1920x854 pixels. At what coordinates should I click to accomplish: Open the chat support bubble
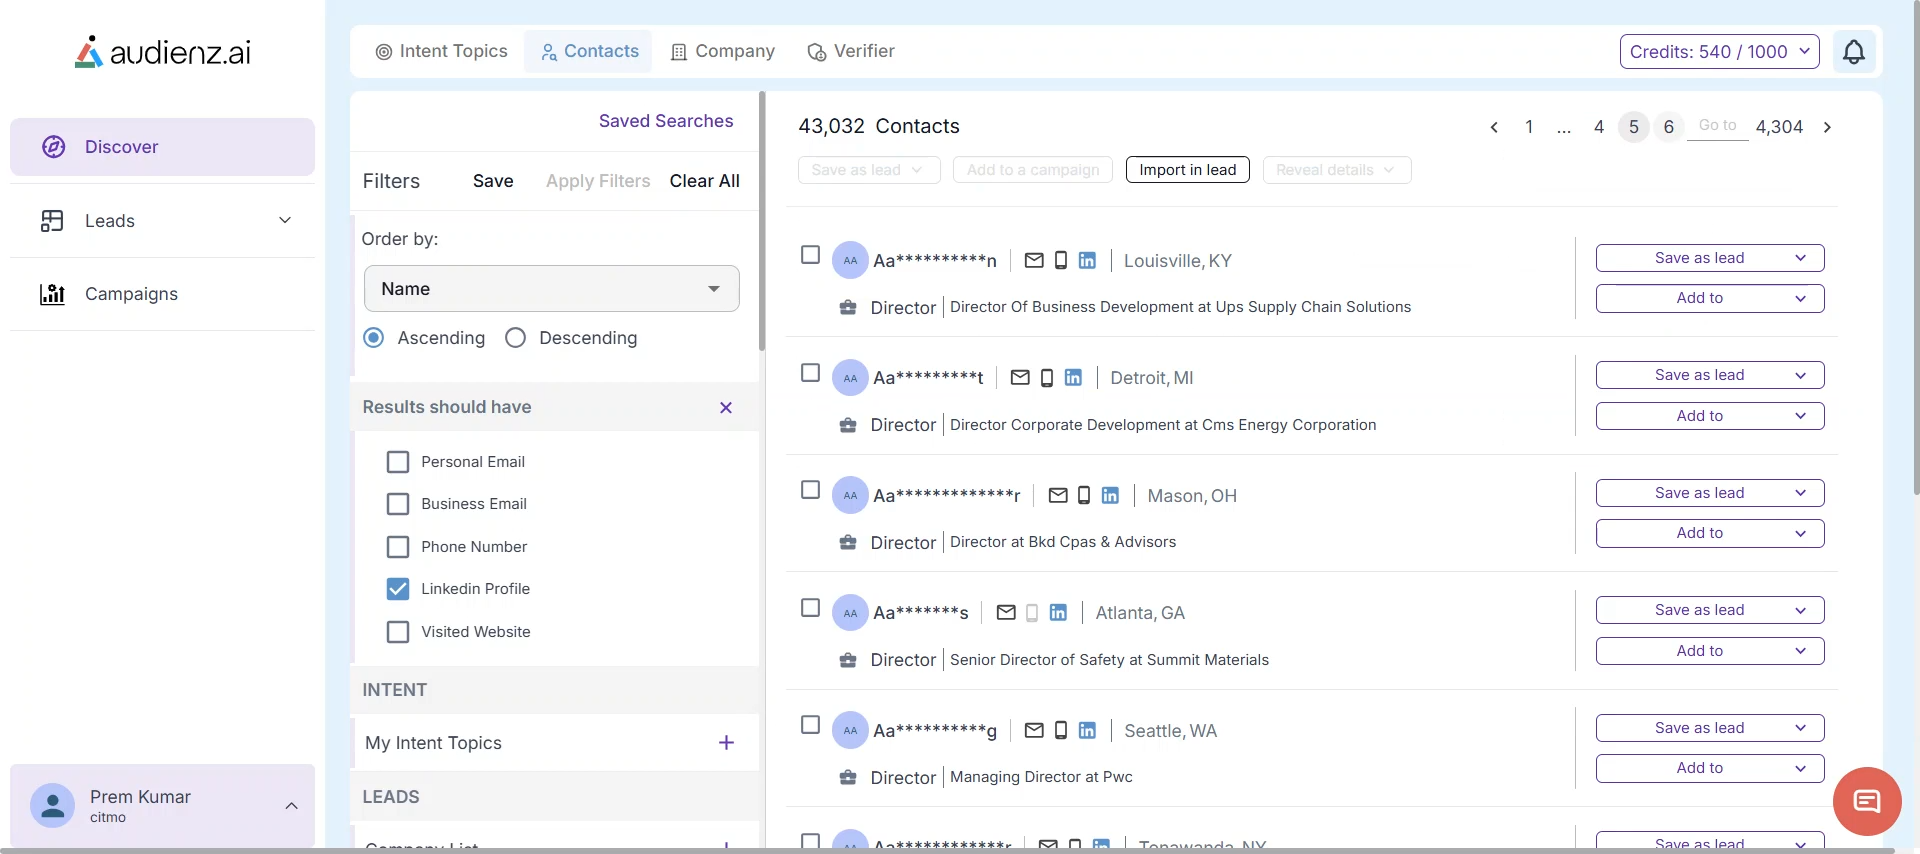point(1867,801)
